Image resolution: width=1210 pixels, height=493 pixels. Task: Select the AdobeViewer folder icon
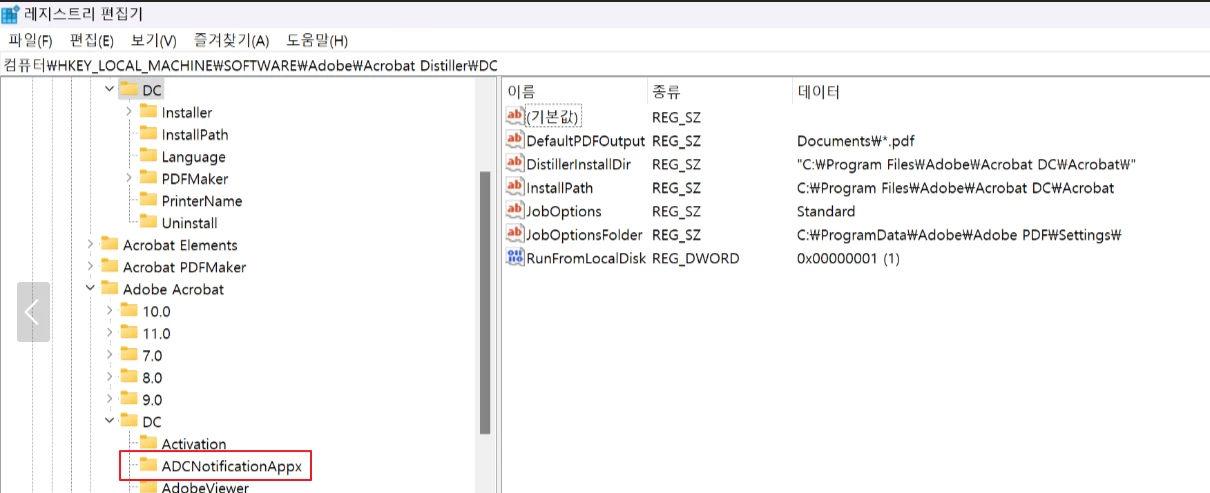148,486
